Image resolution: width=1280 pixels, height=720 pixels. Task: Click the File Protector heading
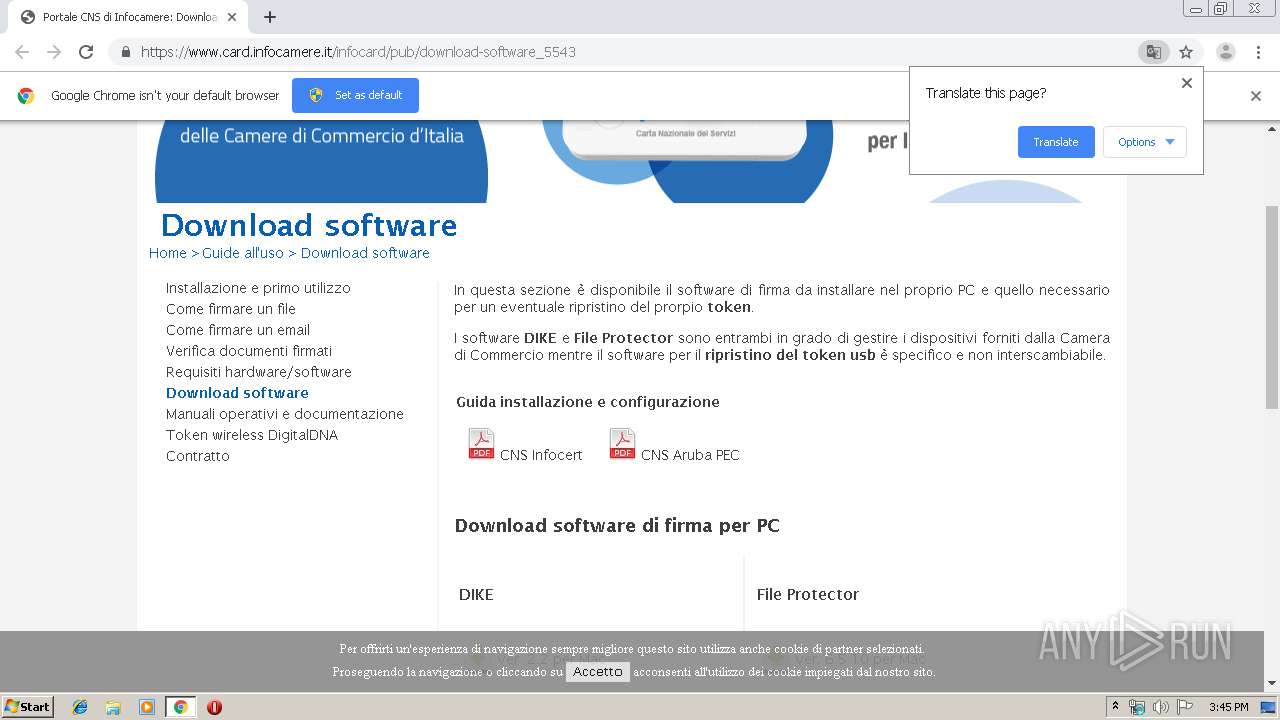(x=808, y=594)
